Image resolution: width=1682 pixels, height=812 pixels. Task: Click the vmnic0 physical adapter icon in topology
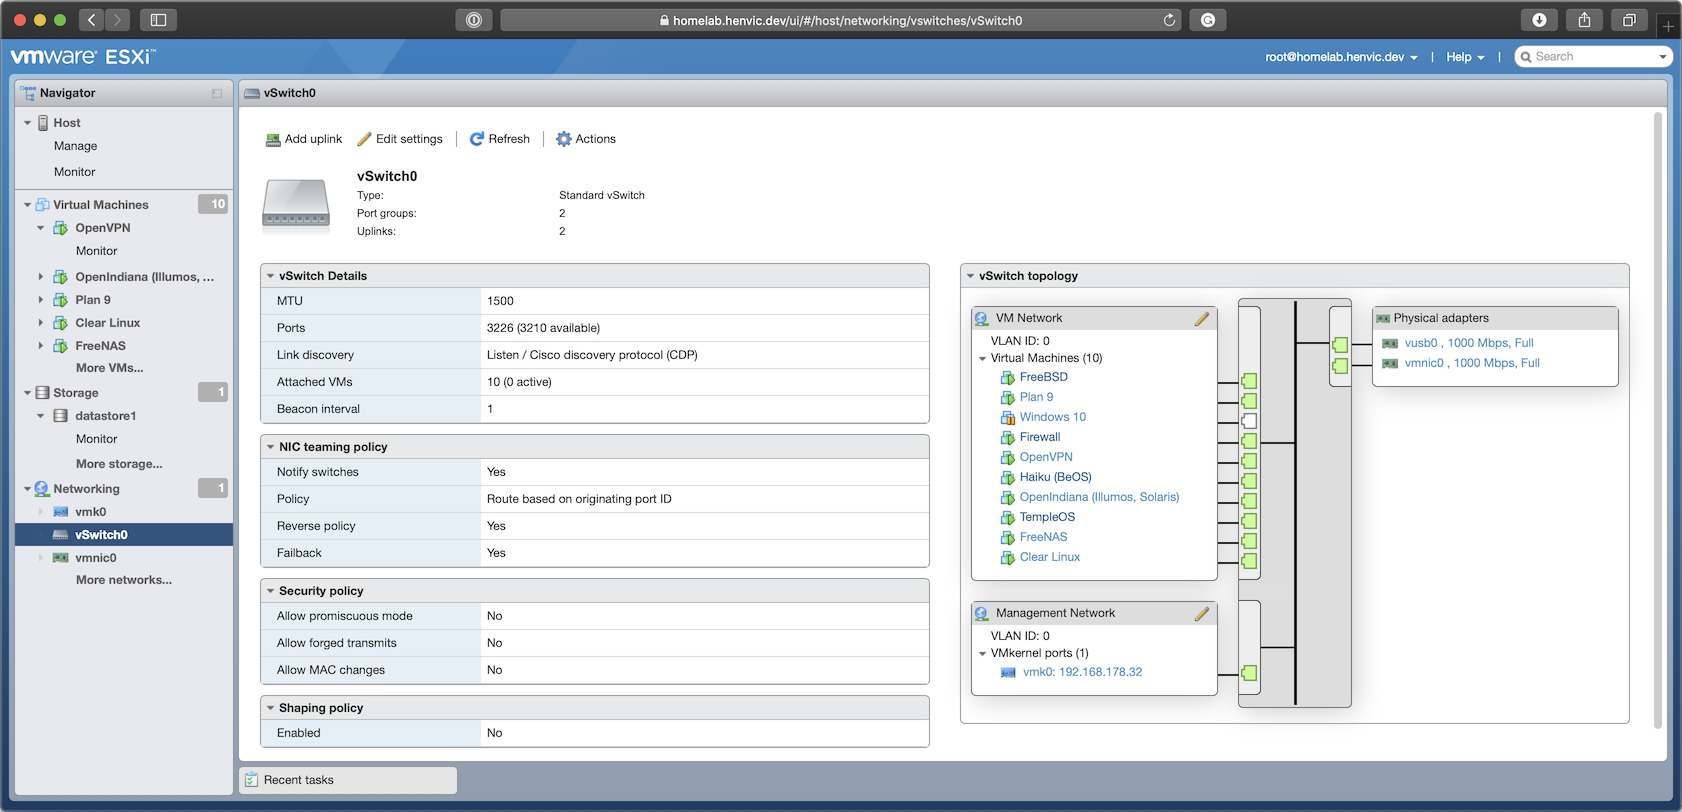(1390, 363)
